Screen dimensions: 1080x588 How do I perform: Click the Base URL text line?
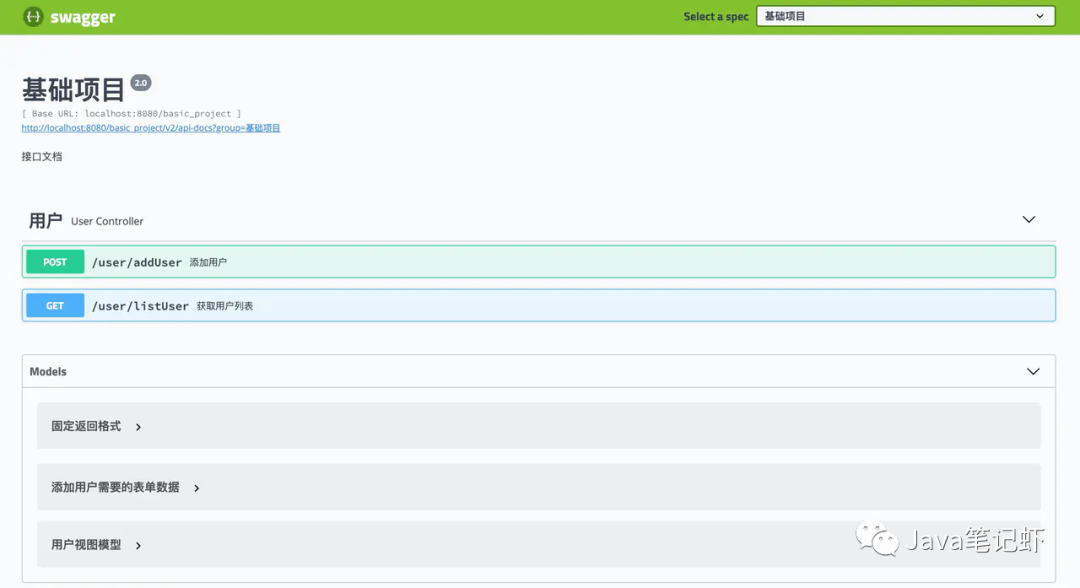132,114
